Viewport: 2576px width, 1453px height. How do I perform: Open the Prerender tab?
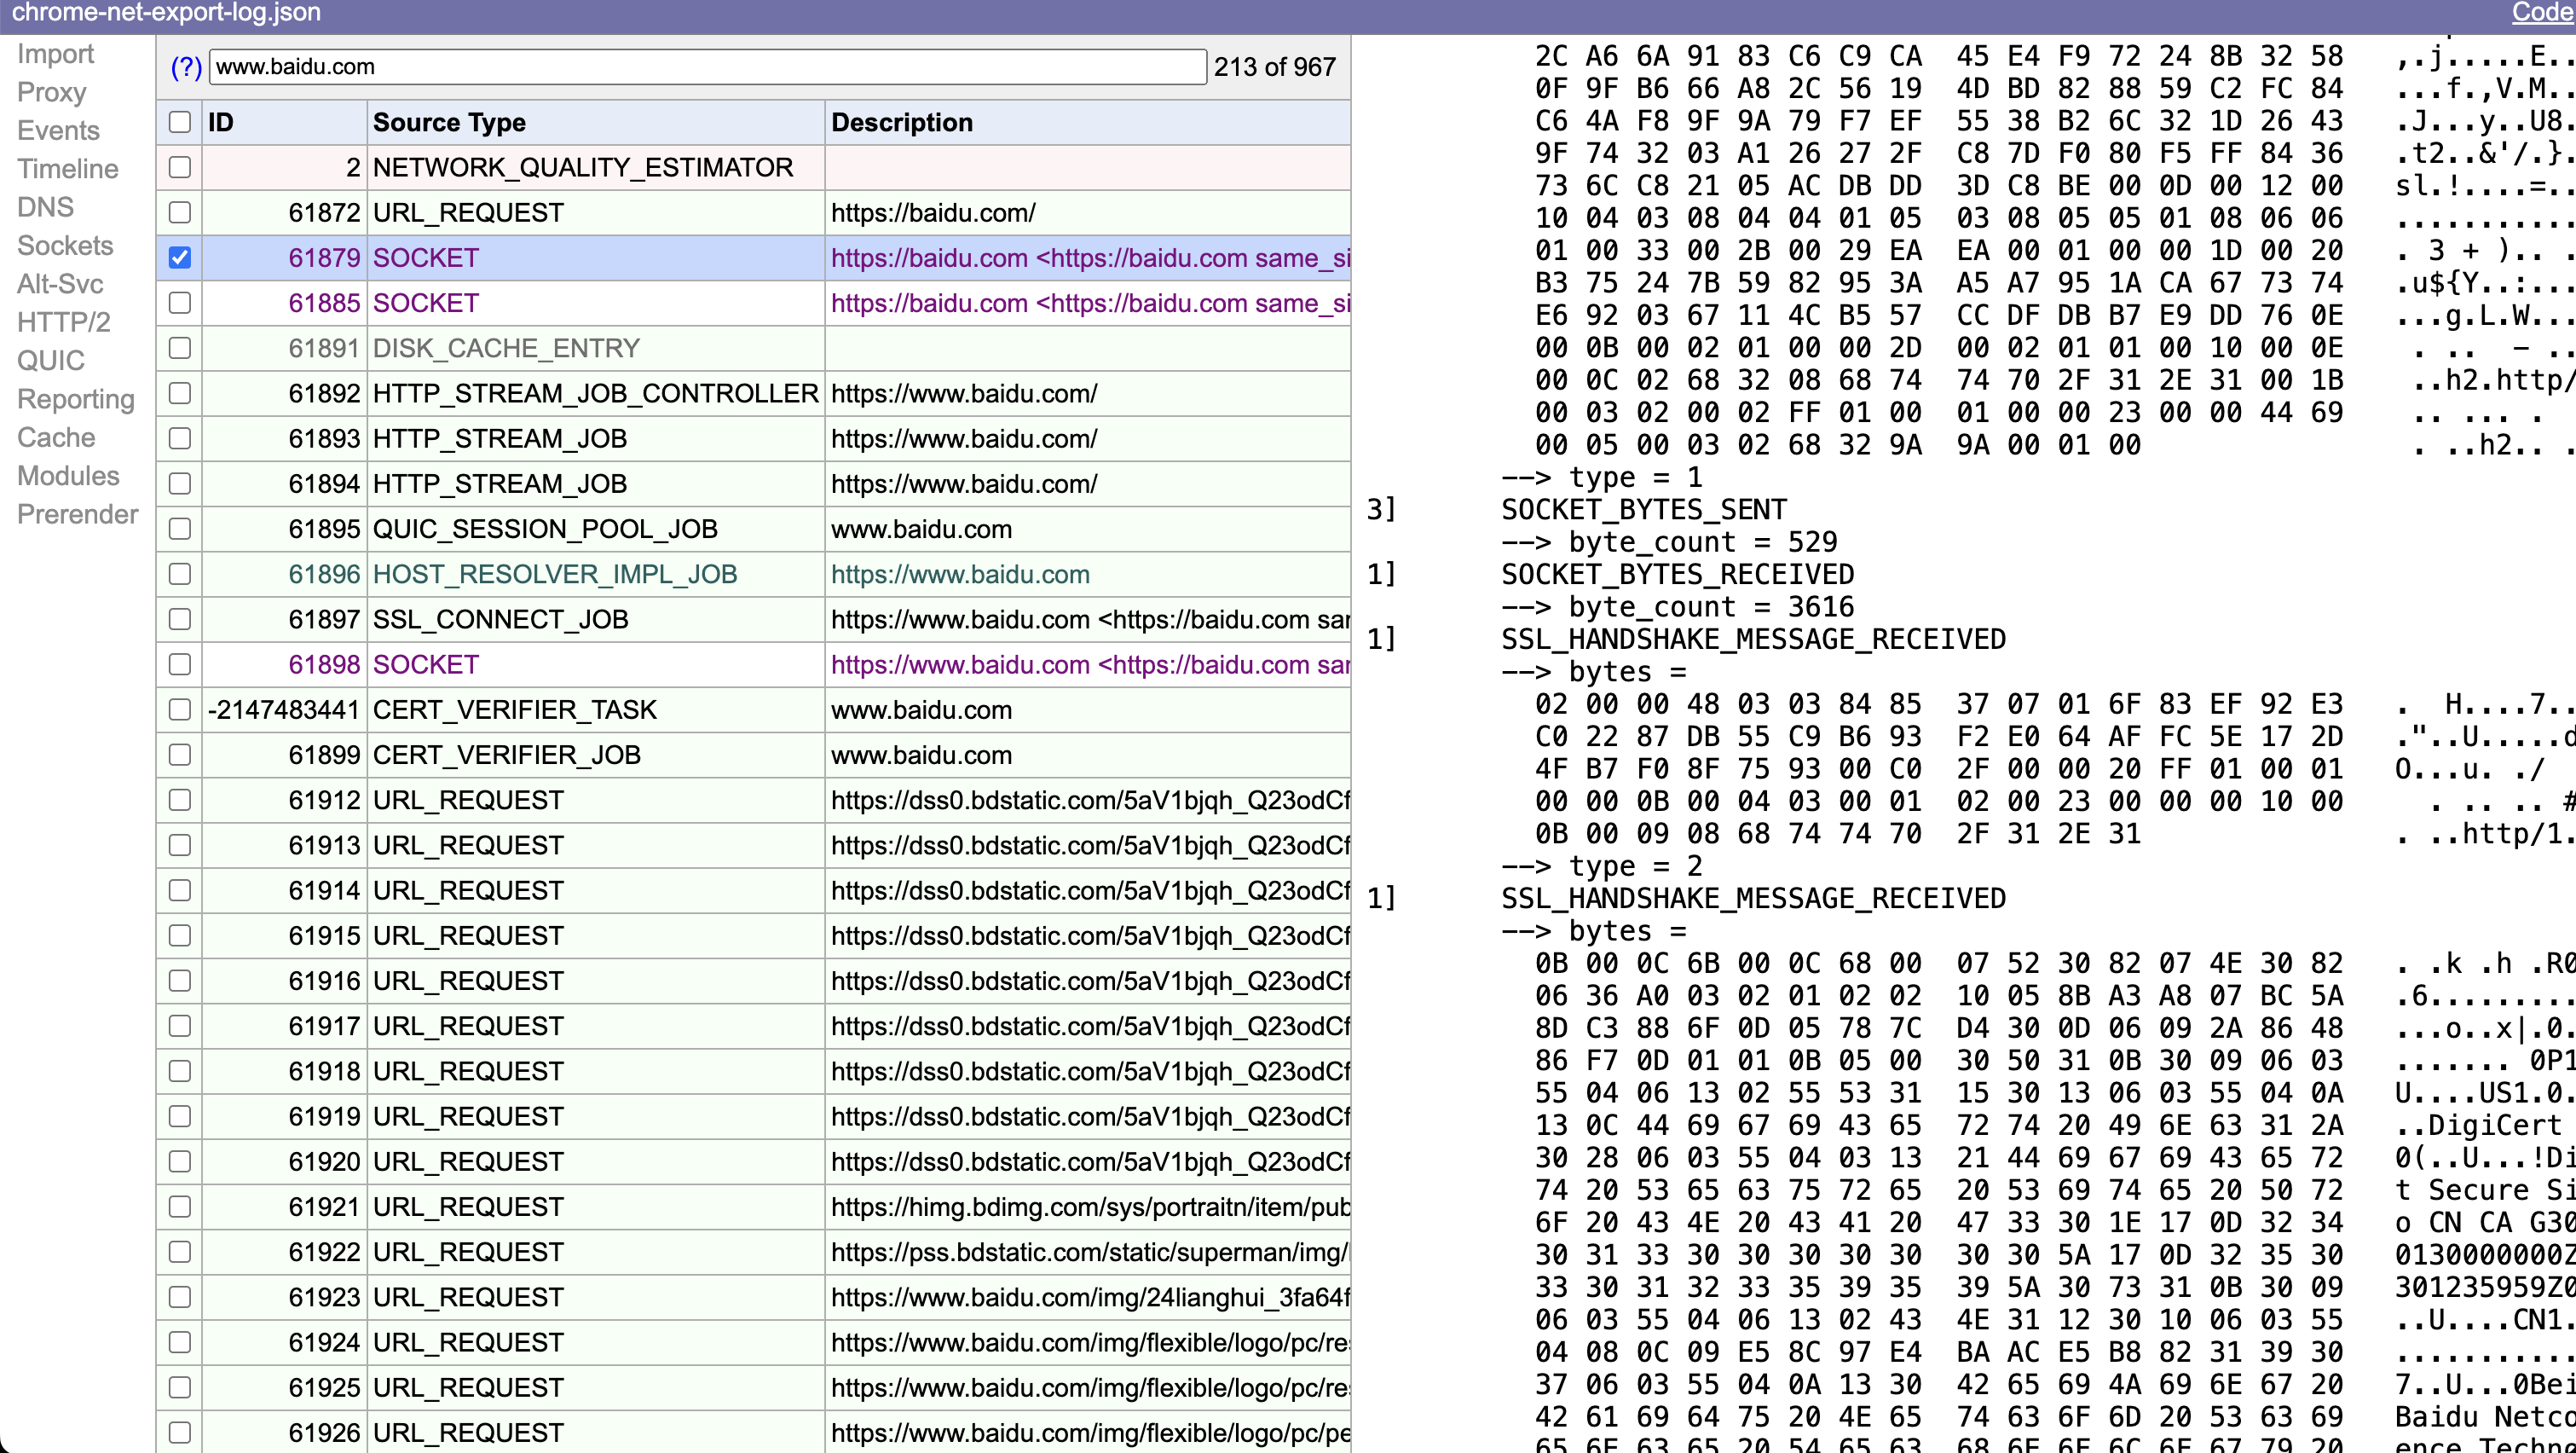pyautogui.click(x=77, y=514)
